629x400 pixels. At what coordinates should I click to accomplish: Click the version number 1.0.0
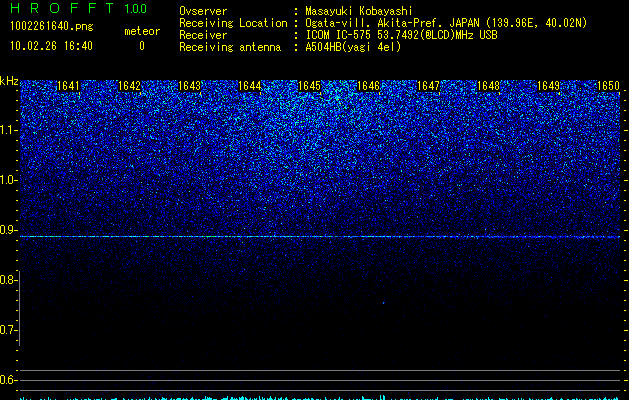[135, 8]
